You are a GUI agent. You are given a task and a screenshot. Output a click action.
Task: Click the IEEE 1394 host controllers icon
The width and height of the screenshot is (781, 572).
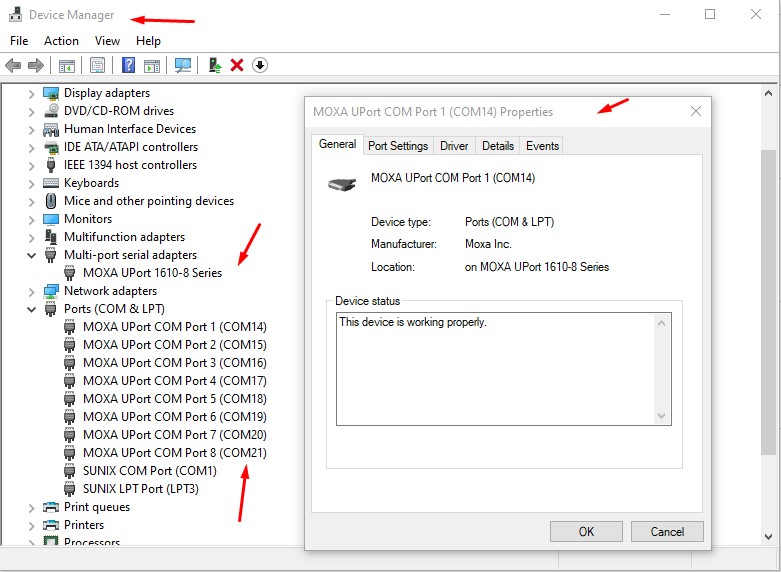51,165
